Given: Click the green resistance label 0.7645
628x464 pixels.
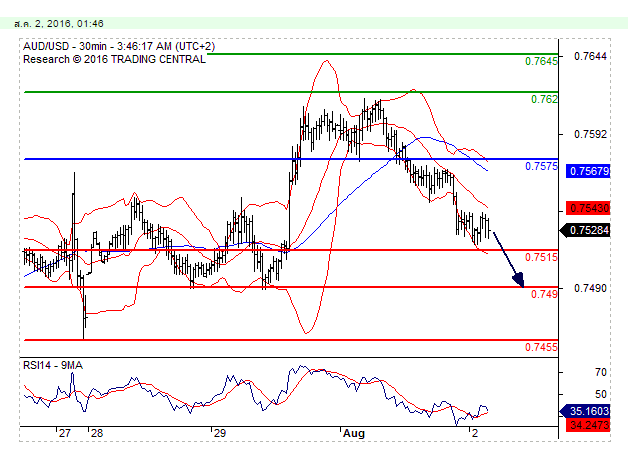Looking at the screenshot, I should (x=541, y=61).
